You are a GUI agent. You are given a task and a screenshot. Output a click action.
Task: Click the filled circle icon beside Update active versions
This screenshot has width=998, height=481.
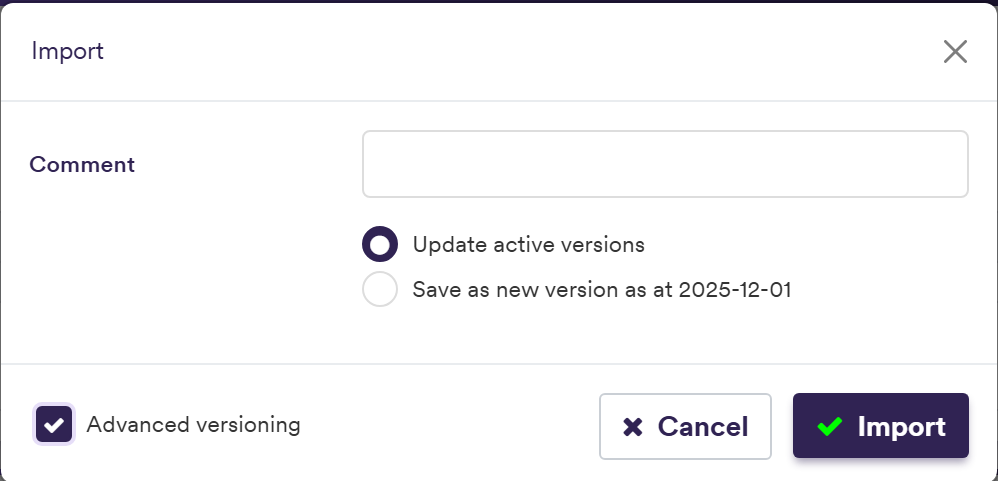click(x=380, y=244)
